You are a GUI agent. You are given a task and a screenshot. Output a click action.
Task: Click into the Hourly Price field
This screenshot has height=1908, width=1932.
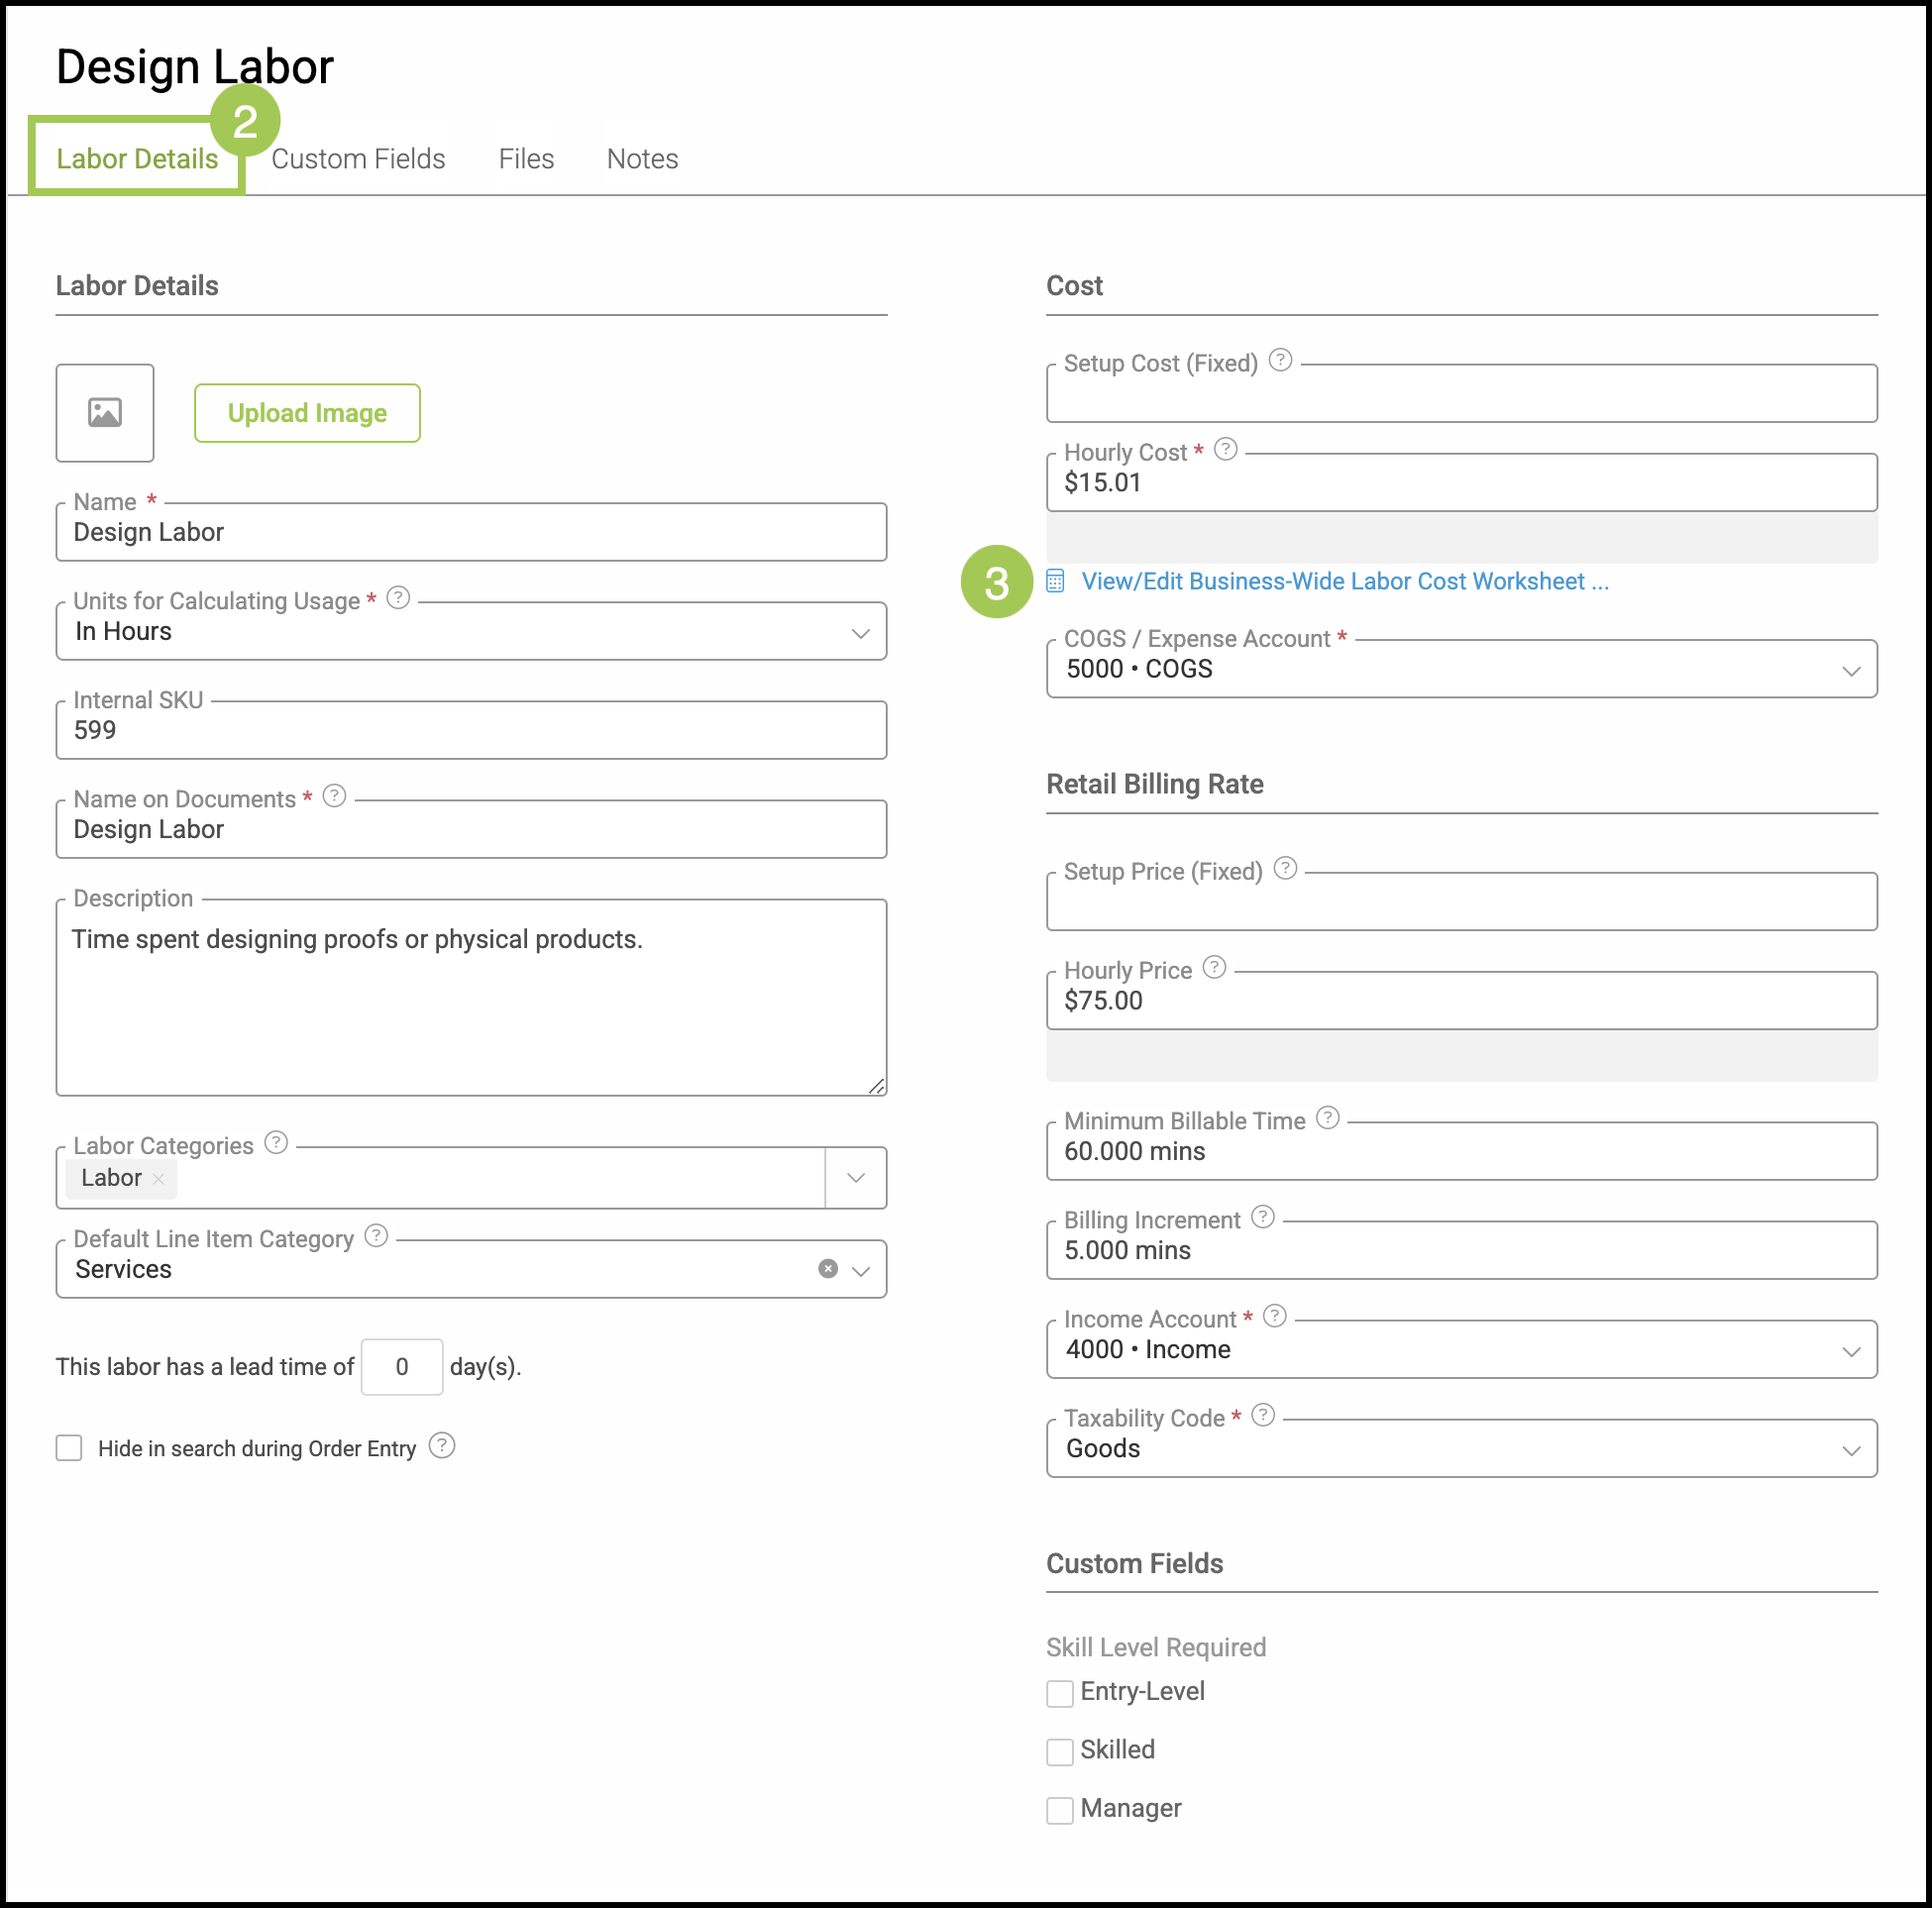click(1460, 1001)
